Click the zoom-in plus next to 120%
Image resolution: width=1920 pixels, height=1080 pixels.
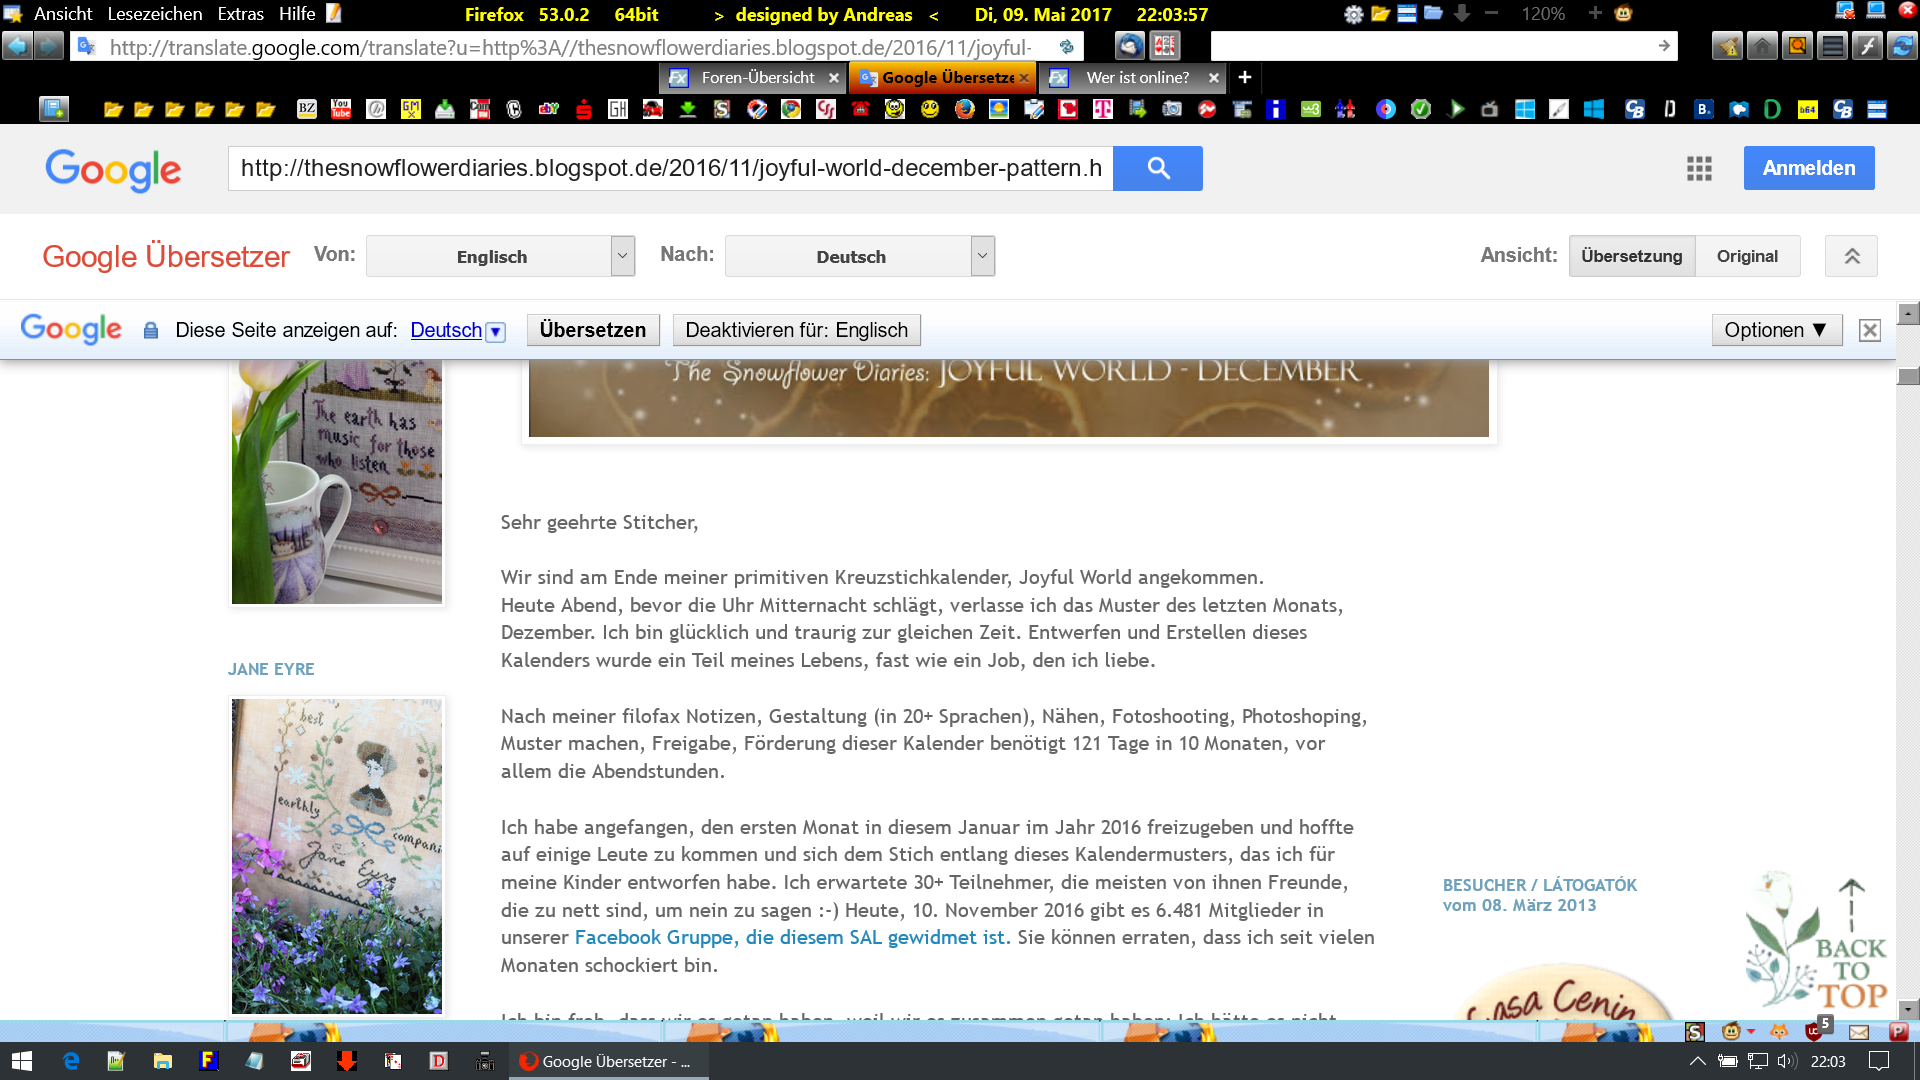click(x=1595, y=13)
